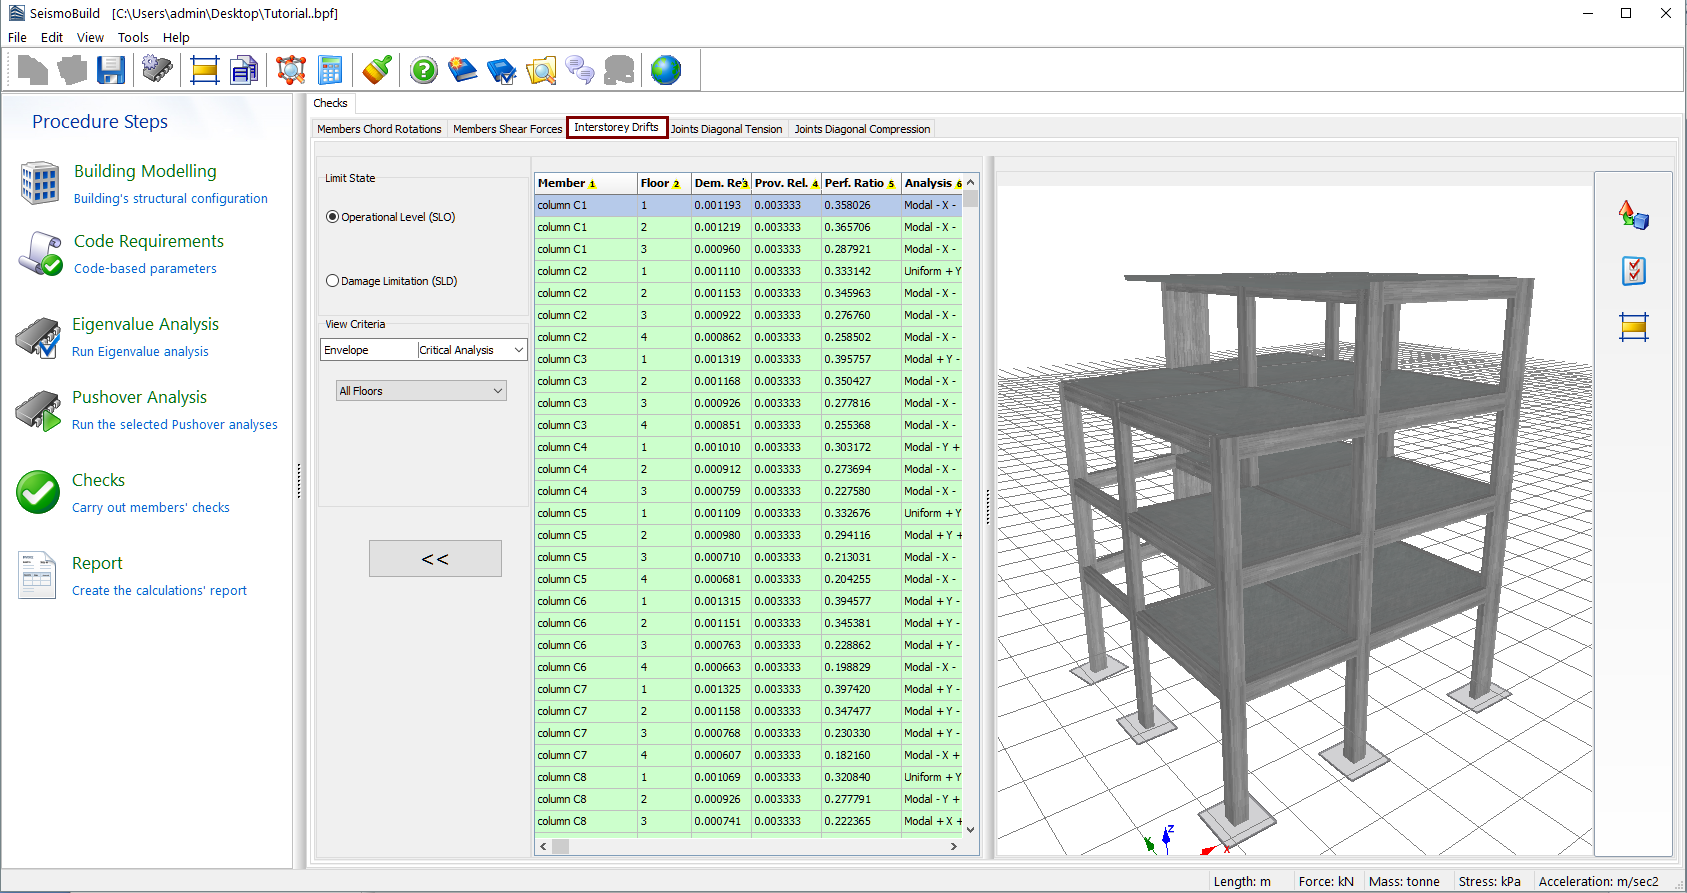The image size is (1687, 893).
Task: Click the red checklist icon beside 3D view
Action: 1633,271
